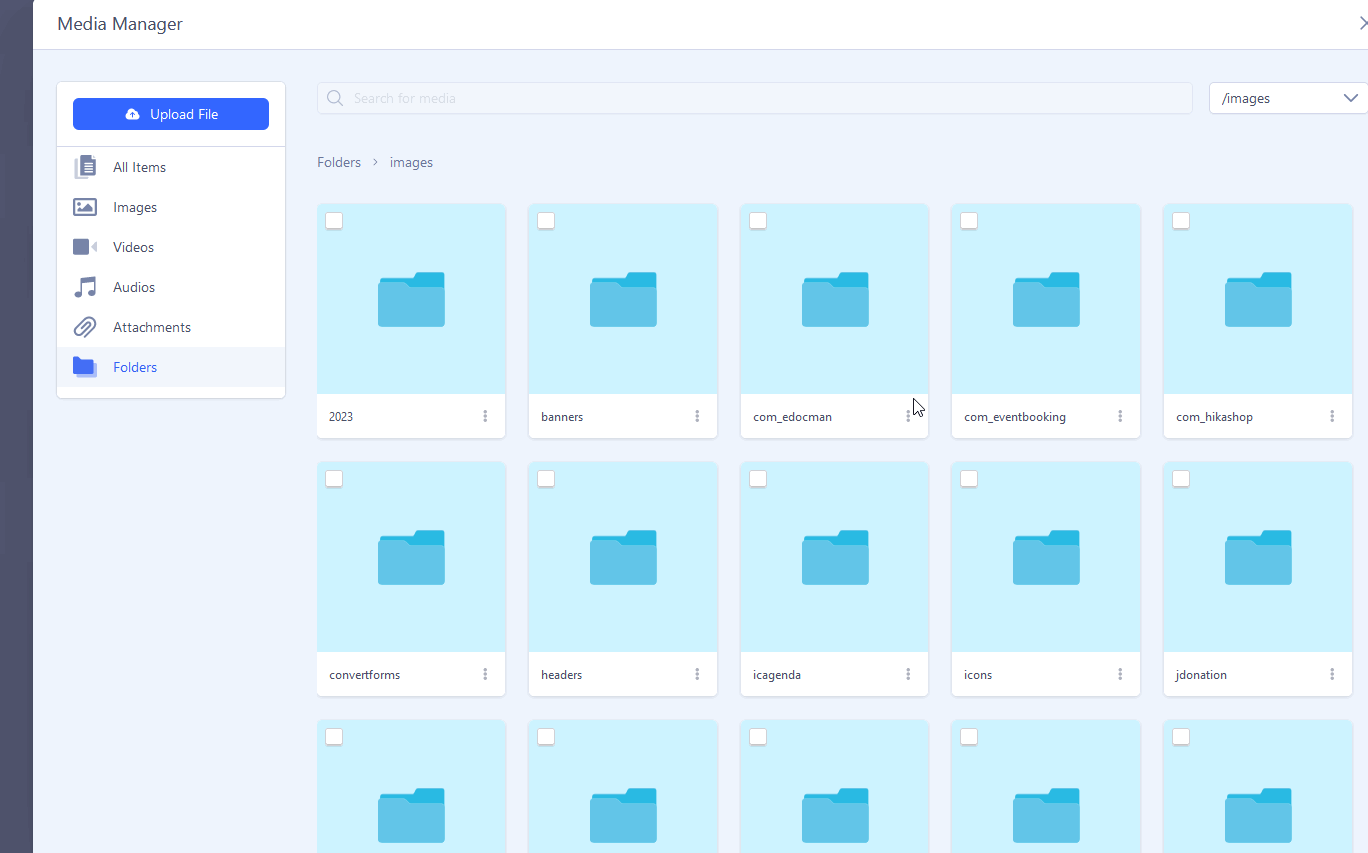Open options menu for 2023 folder
Image resolution: width=1368 pixels, height=853 pixels.
485,416
